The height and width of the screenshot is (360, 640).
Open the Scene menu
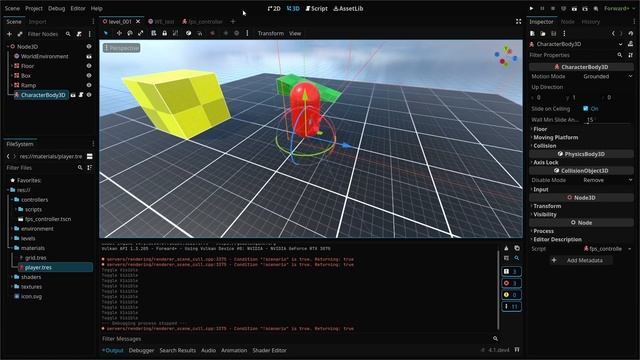click(12, 8)
